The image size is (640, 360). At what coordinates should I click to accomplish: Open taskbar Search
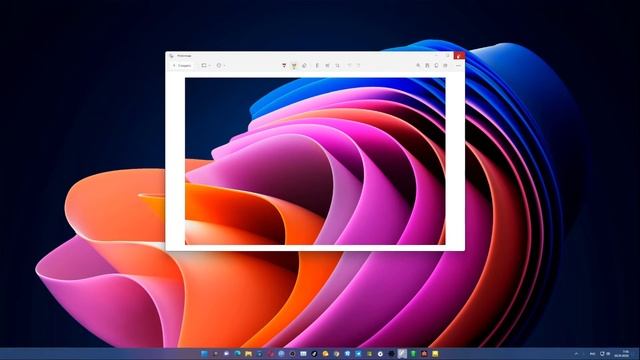pyautogui.click(x=216, y=353)
